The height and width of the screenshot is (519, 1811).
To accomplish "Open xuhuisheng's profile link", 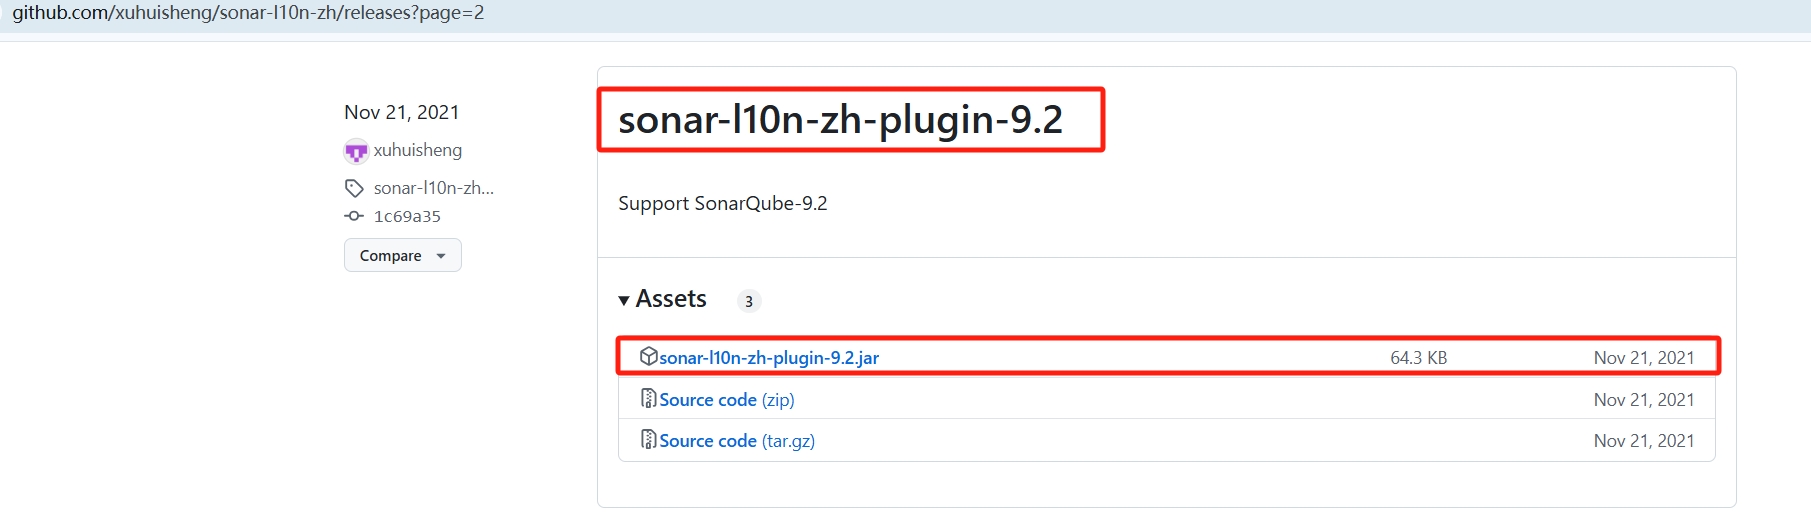I will click(418, 150).
